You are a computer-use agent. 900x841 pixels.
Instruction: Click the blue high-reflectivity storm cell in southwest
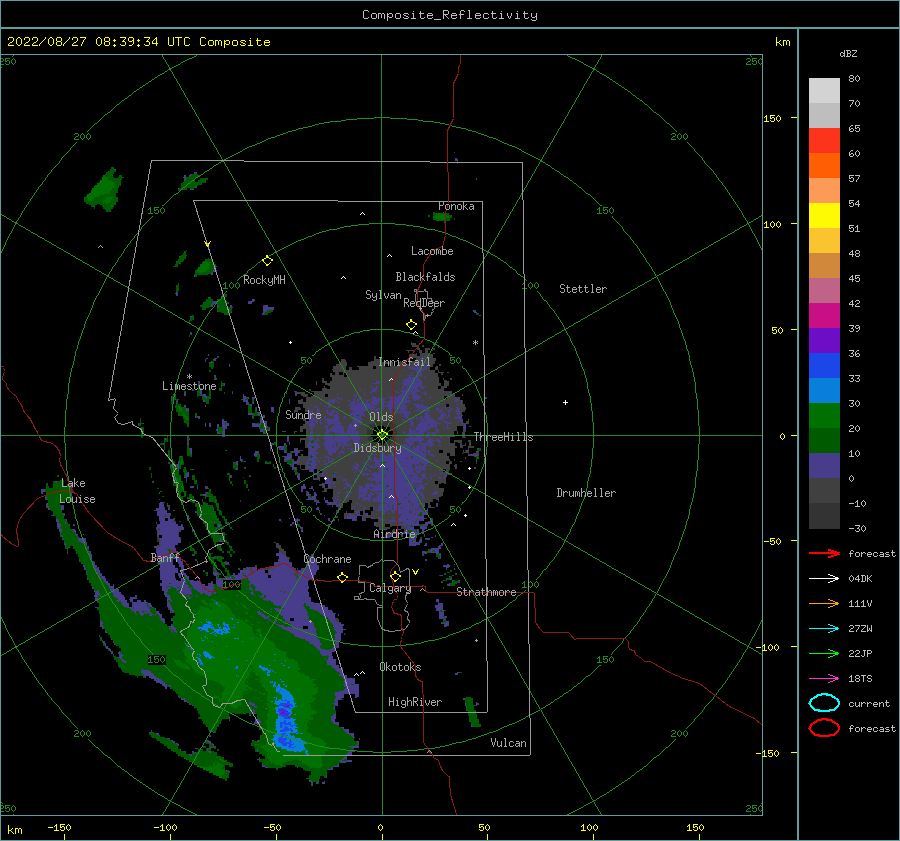[285, 718]
